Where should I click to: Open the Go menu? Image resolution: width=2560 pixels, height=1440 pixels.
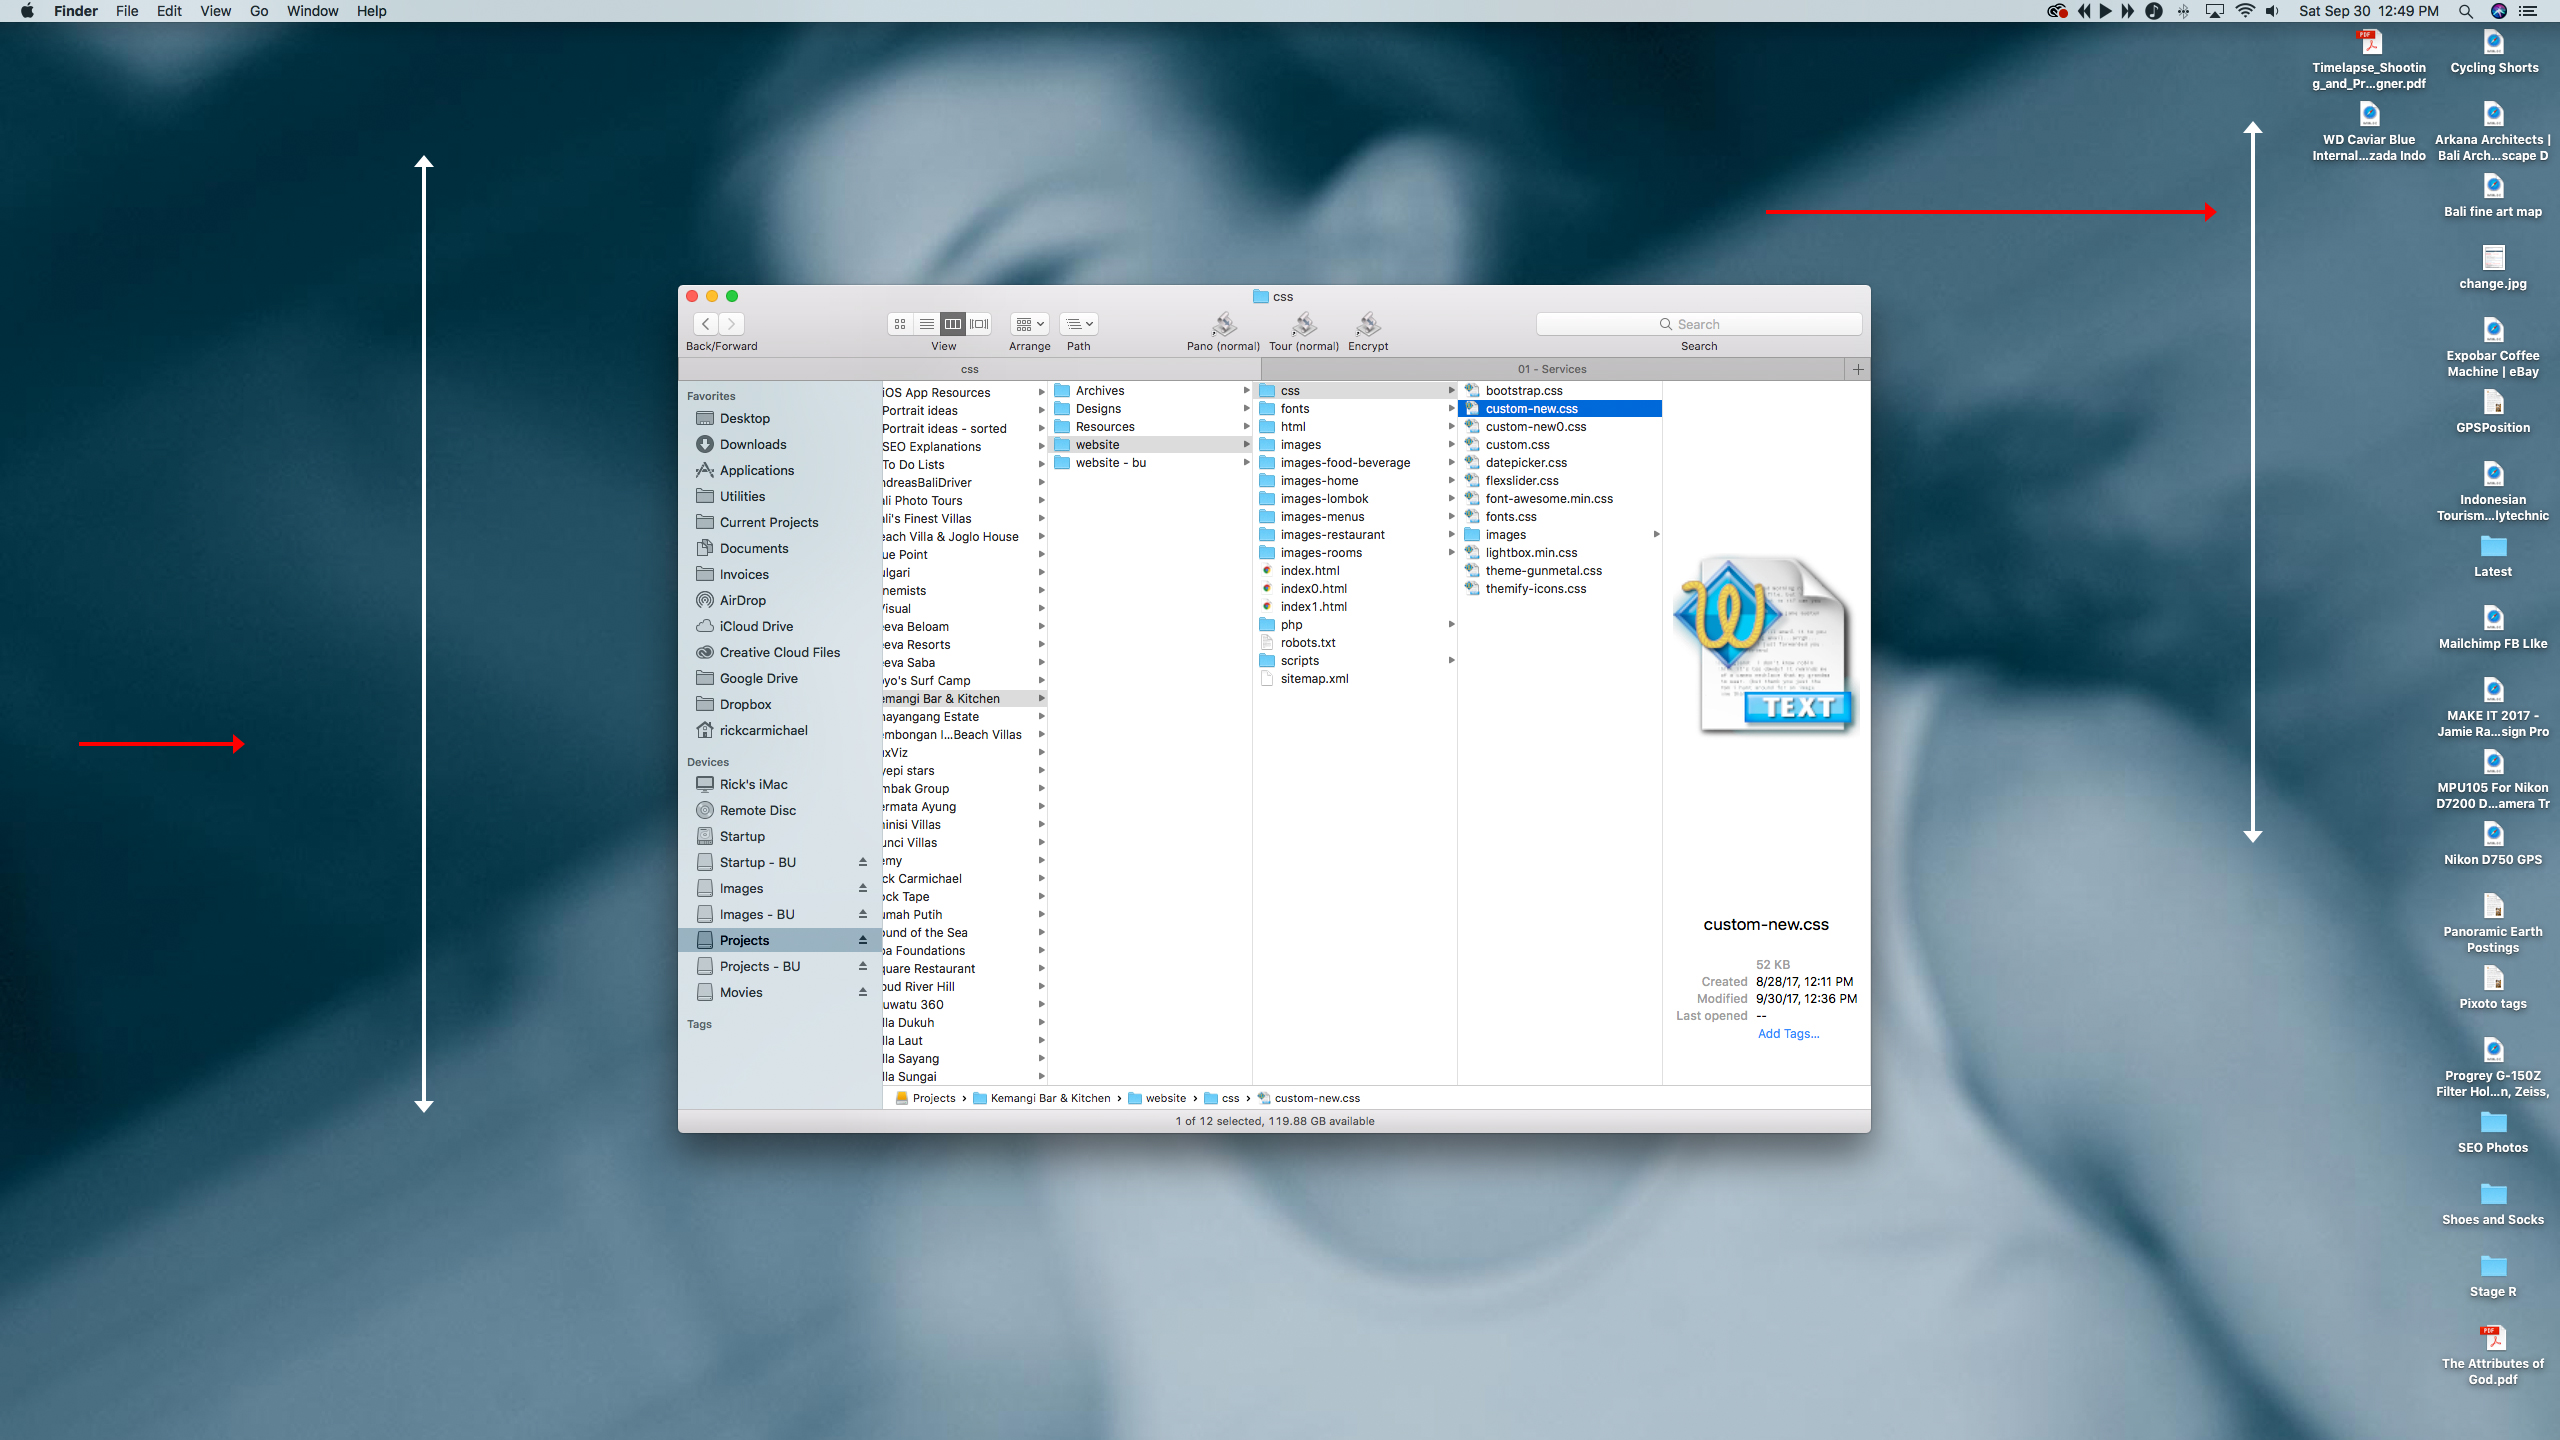[259, 11]
